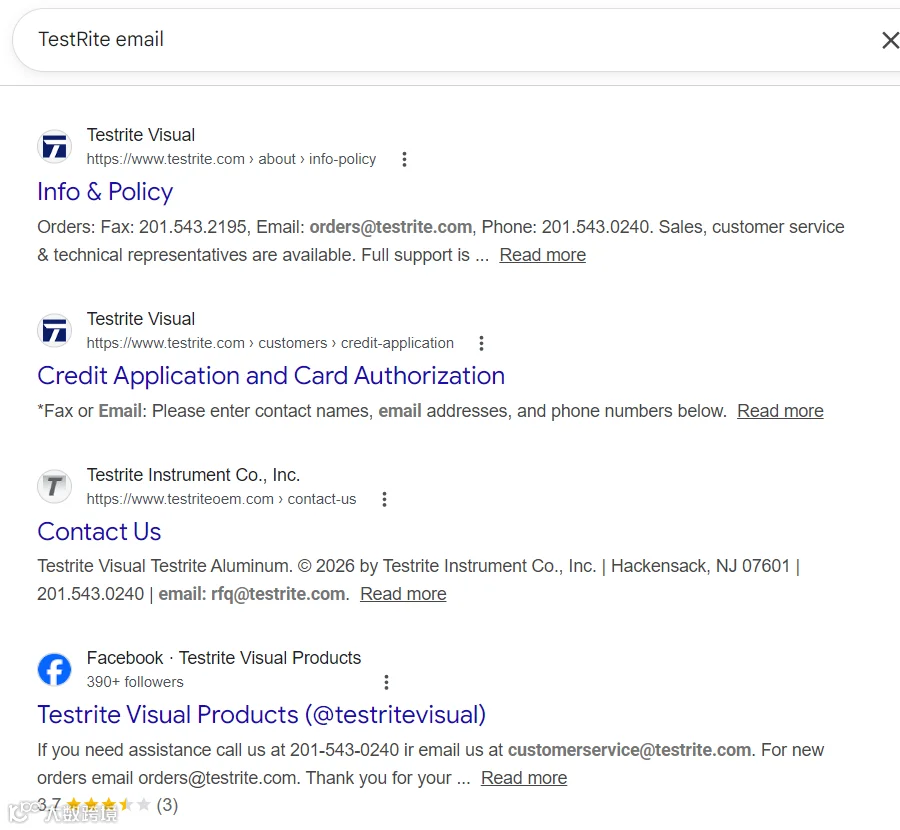Open three-dot menu for credit-application result
The height and width of the screenshot is (830, 900).
pos(481,343)
